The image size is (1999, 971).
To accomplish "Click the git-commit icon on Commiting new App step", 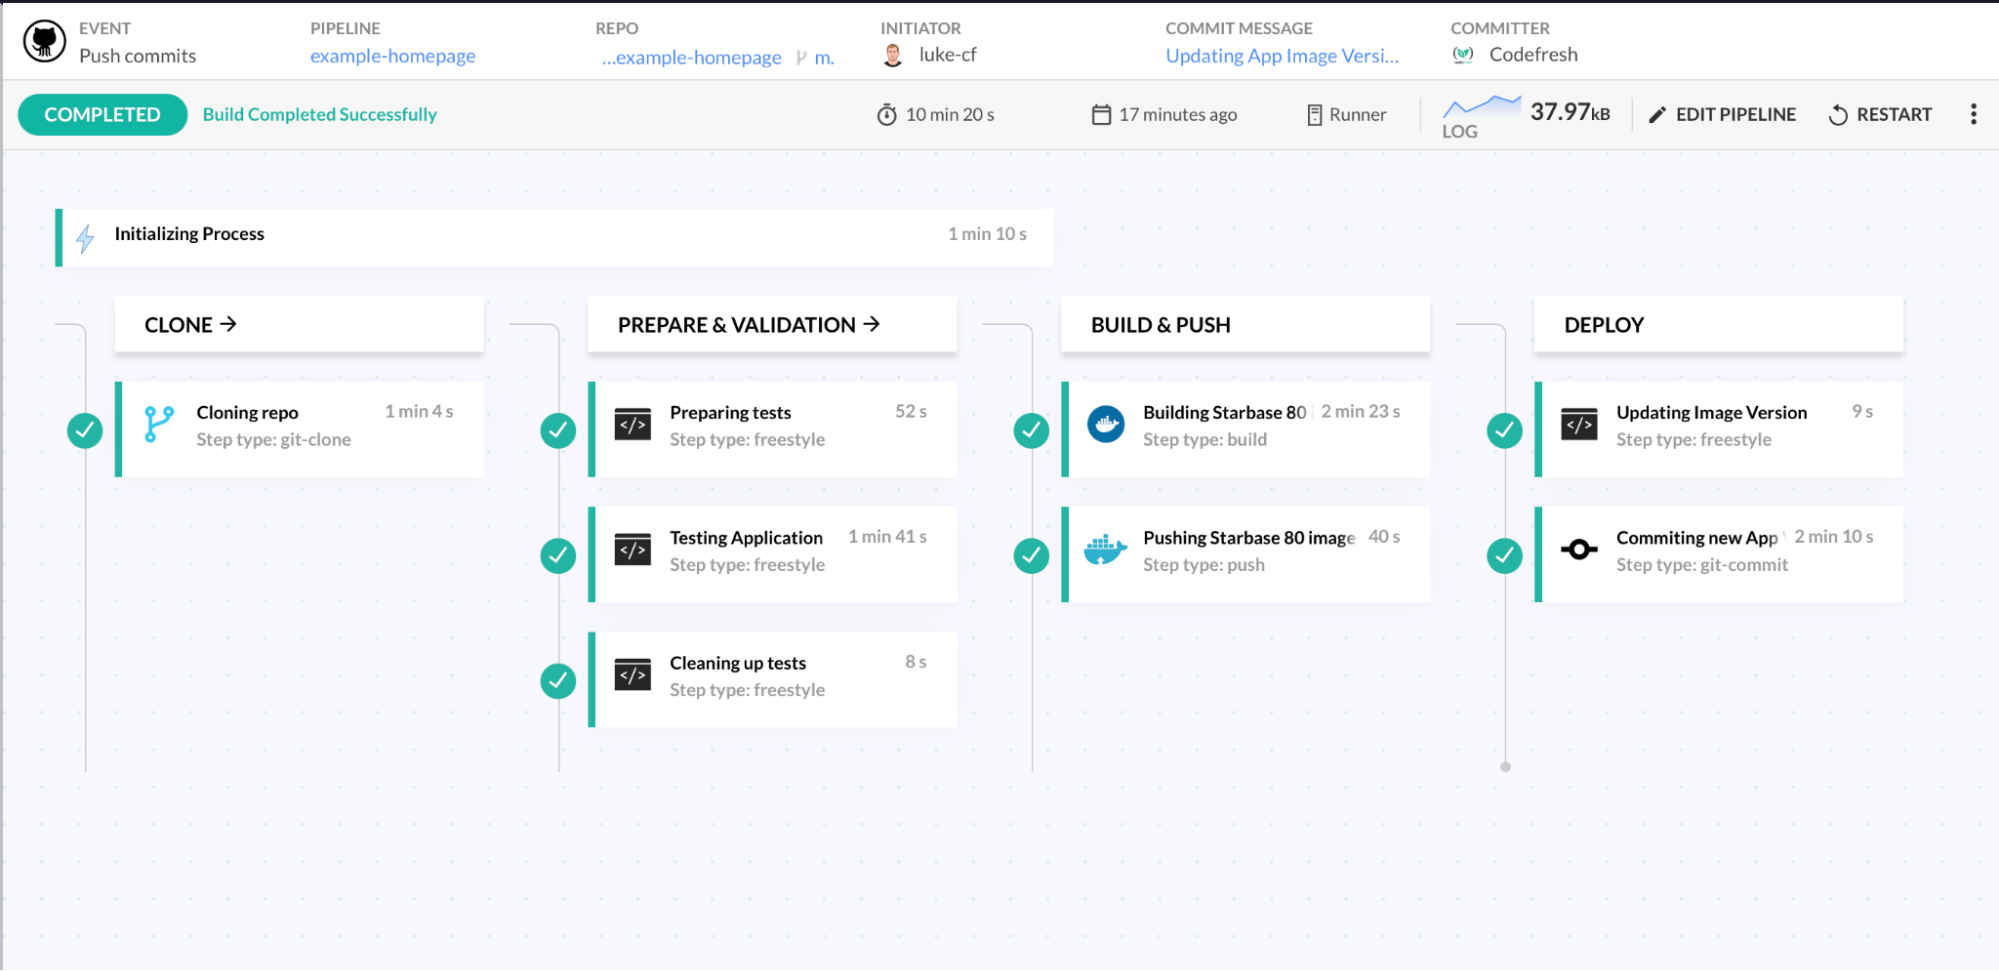I will pyautogui.click(x=1578, y=549).
